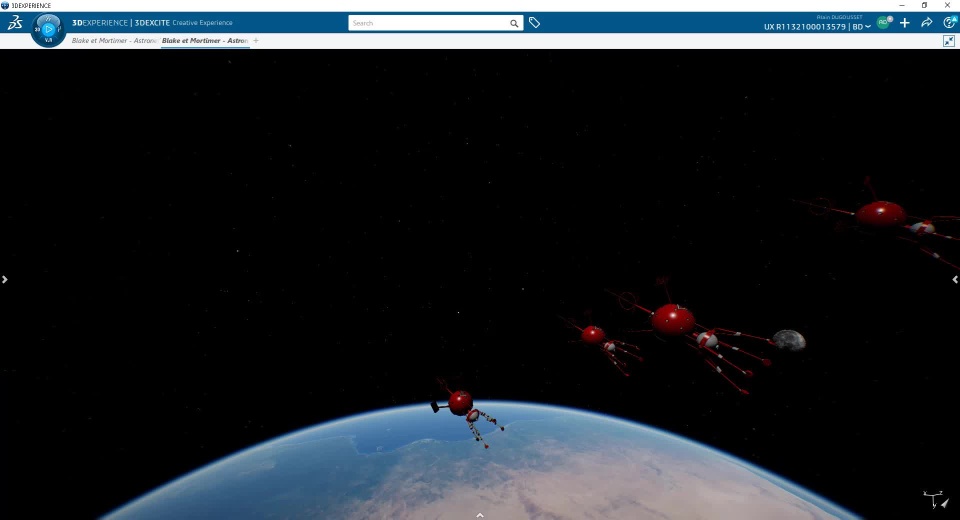The width and height of the screenshot is (960, 520).
Task: Open the tag (6WTags) icon
Action: (x=534, y=23)
